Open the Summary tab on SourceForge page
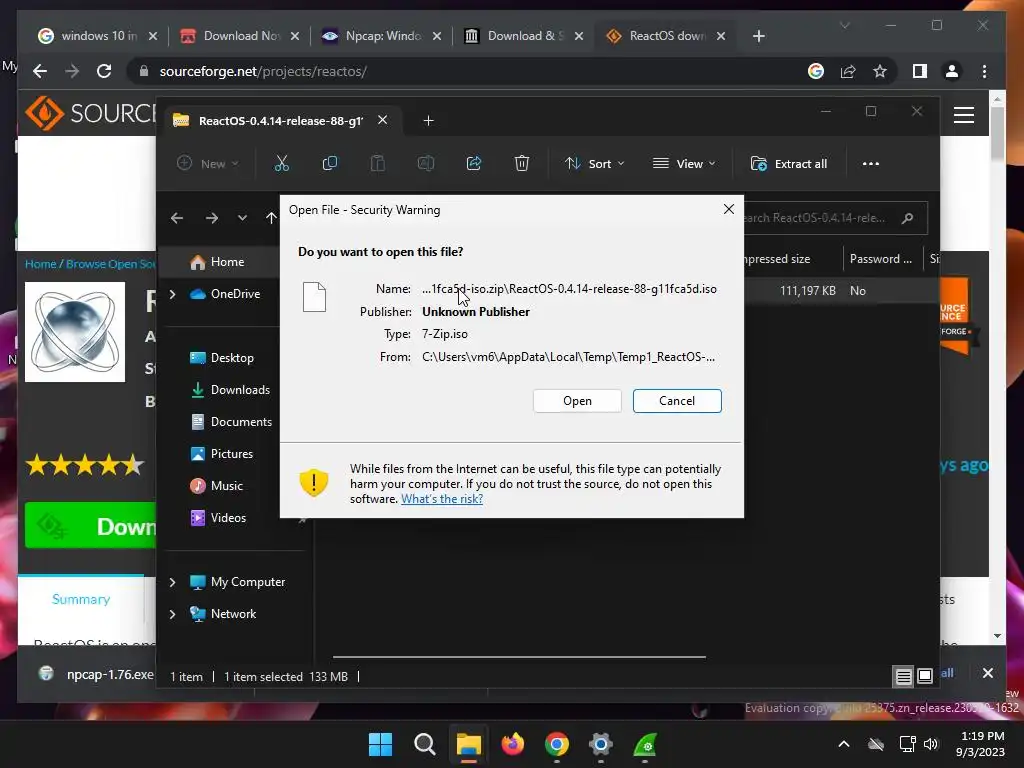 [x=81, y=599]
